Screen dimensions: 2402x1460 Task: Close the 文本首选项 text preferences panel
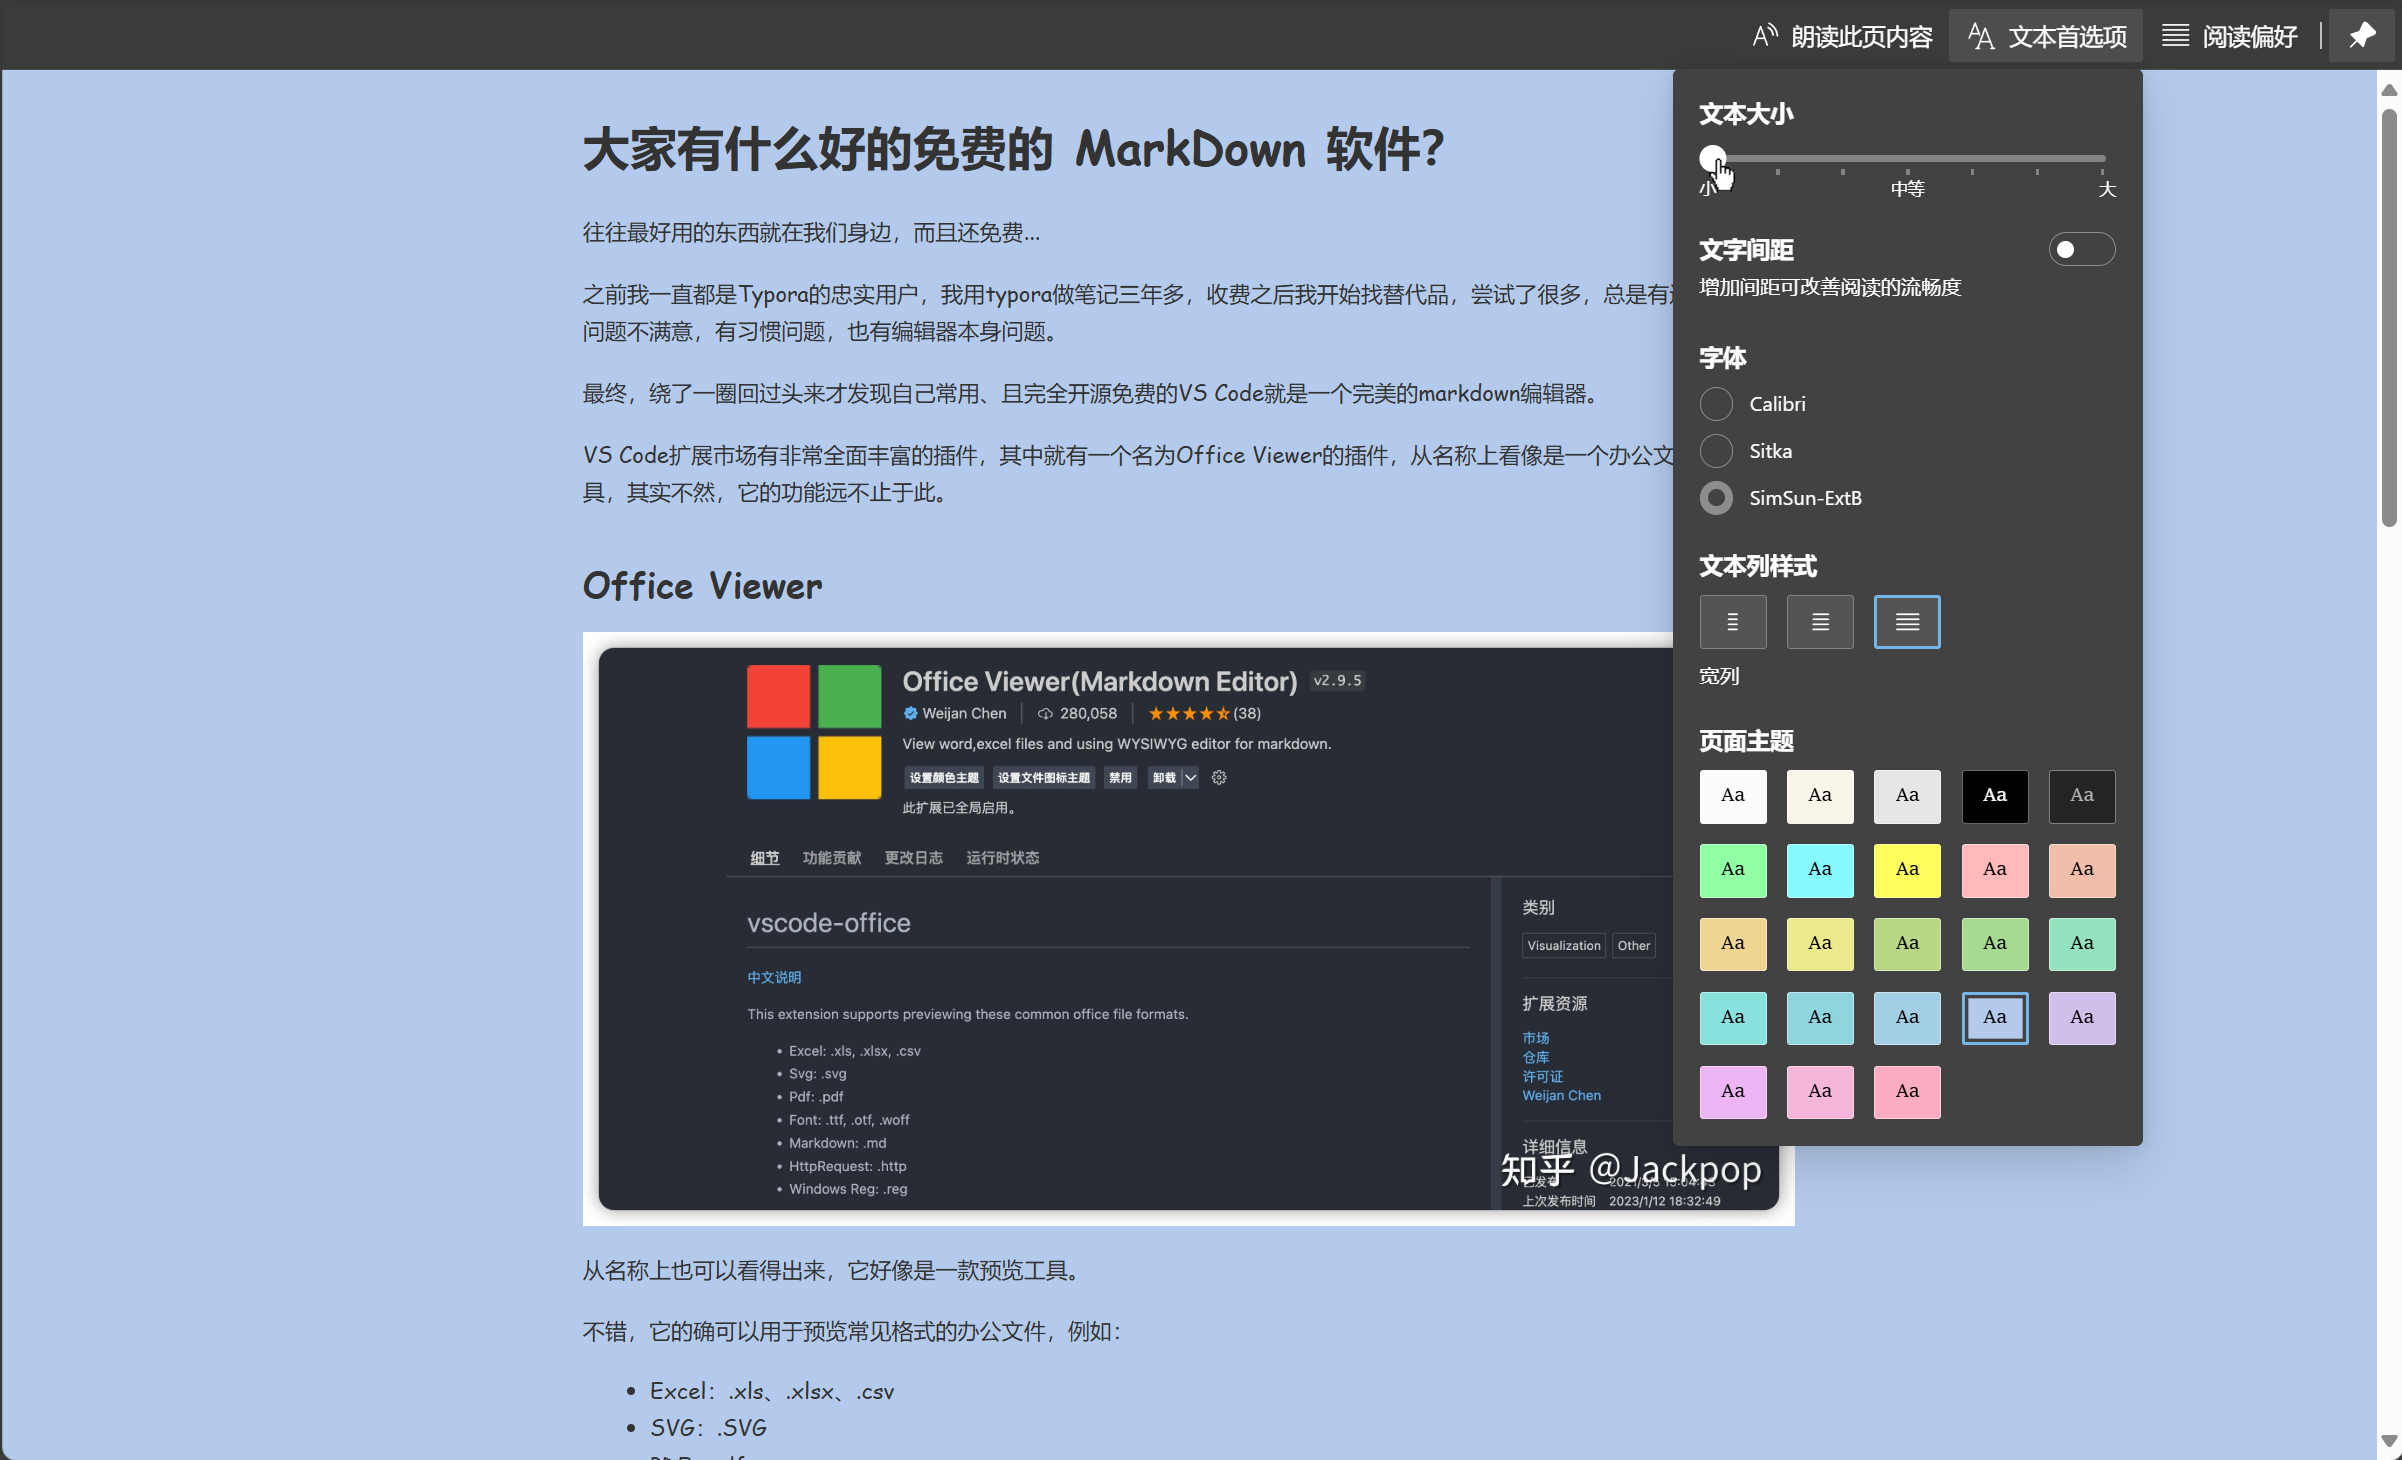(x=2045, y=37)
